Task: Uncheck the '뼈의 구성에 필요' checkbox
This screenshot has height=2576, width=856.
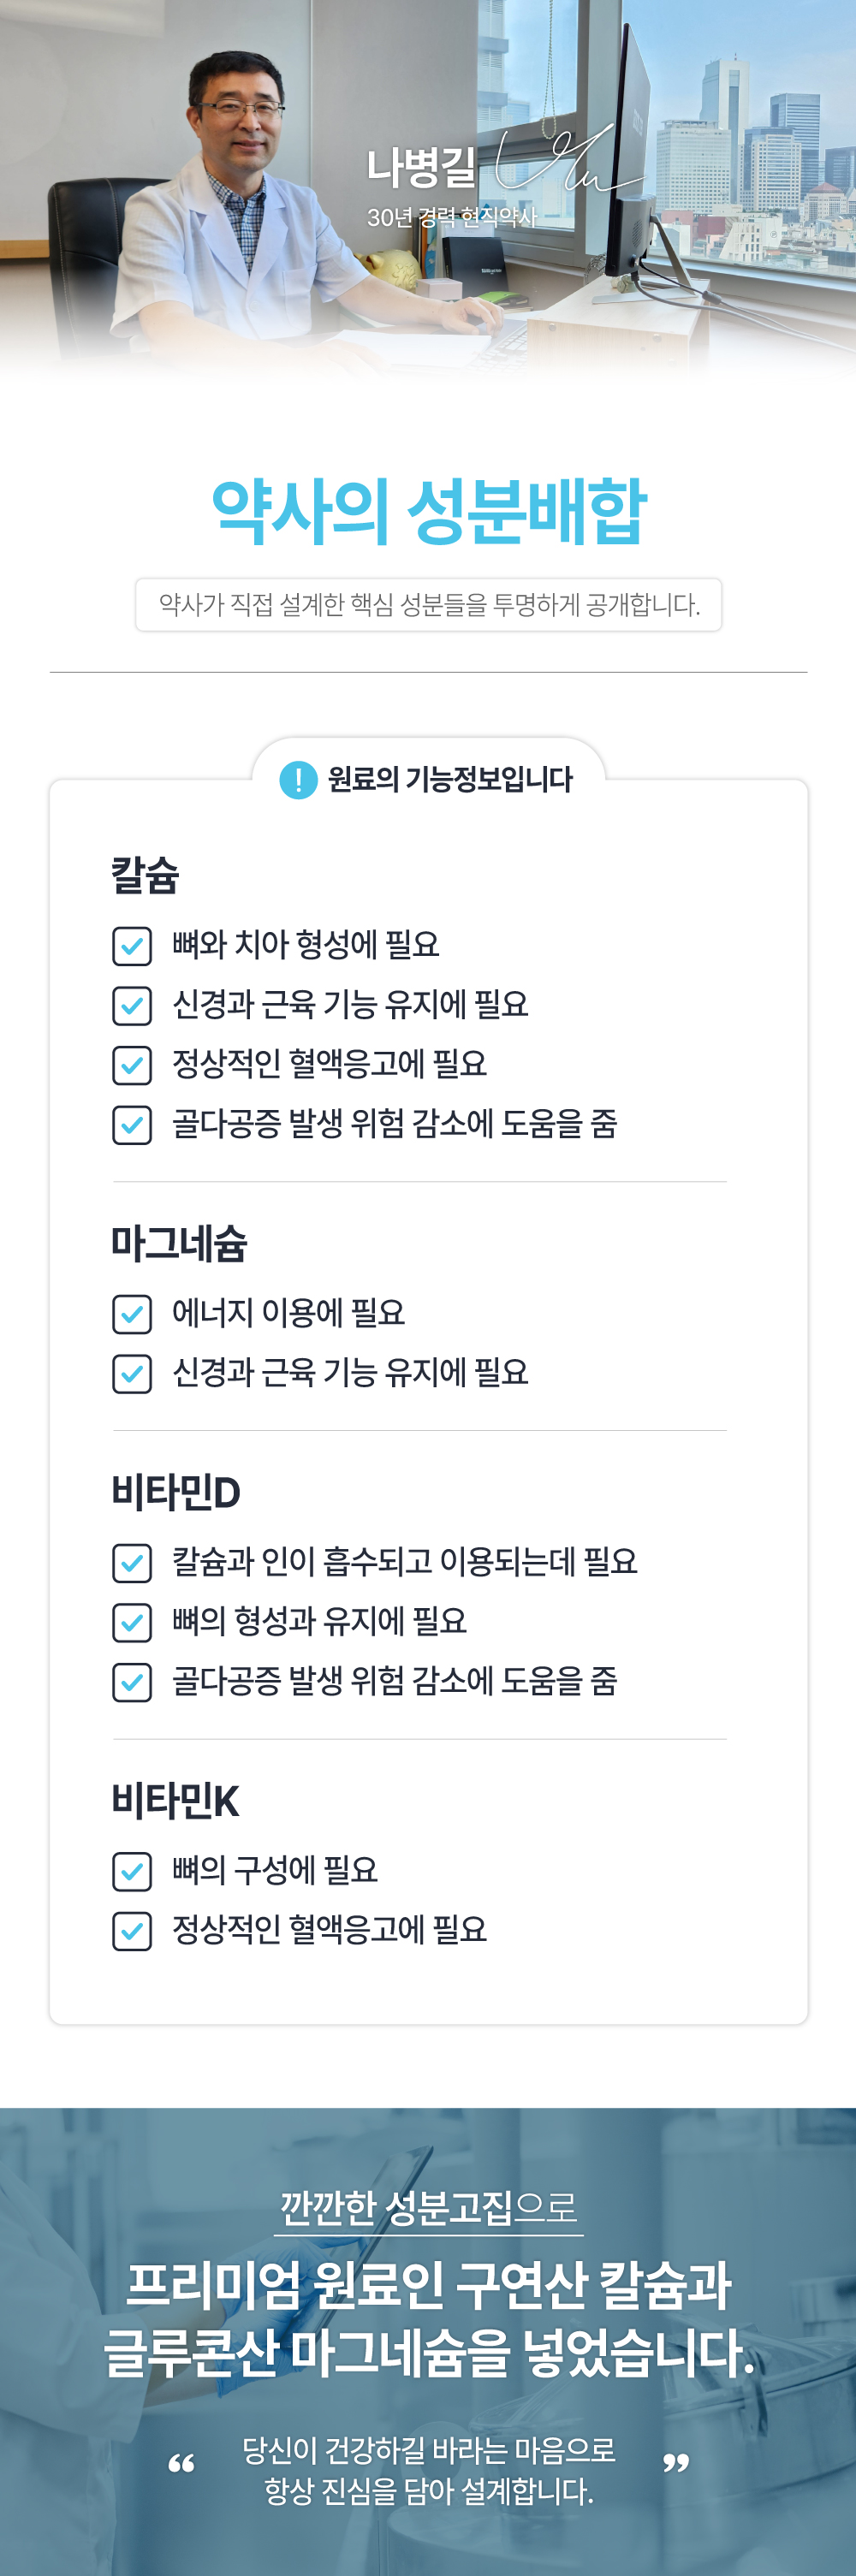Action: (132, 1871)
